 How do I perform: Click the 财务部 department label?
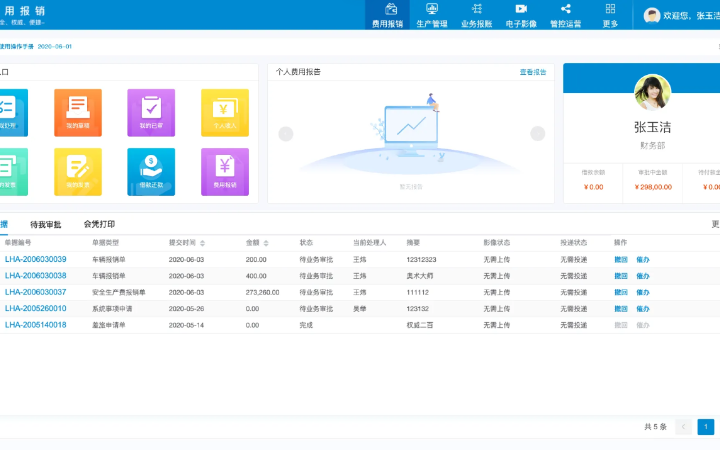(x=652, y=146)
